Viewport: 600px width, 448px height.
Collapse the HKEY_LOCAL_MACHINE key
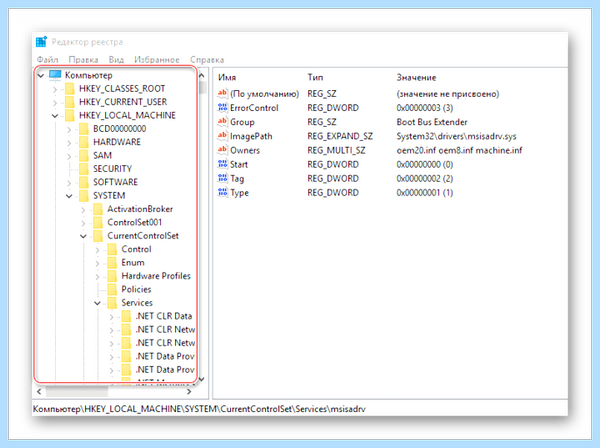point(55,116)
